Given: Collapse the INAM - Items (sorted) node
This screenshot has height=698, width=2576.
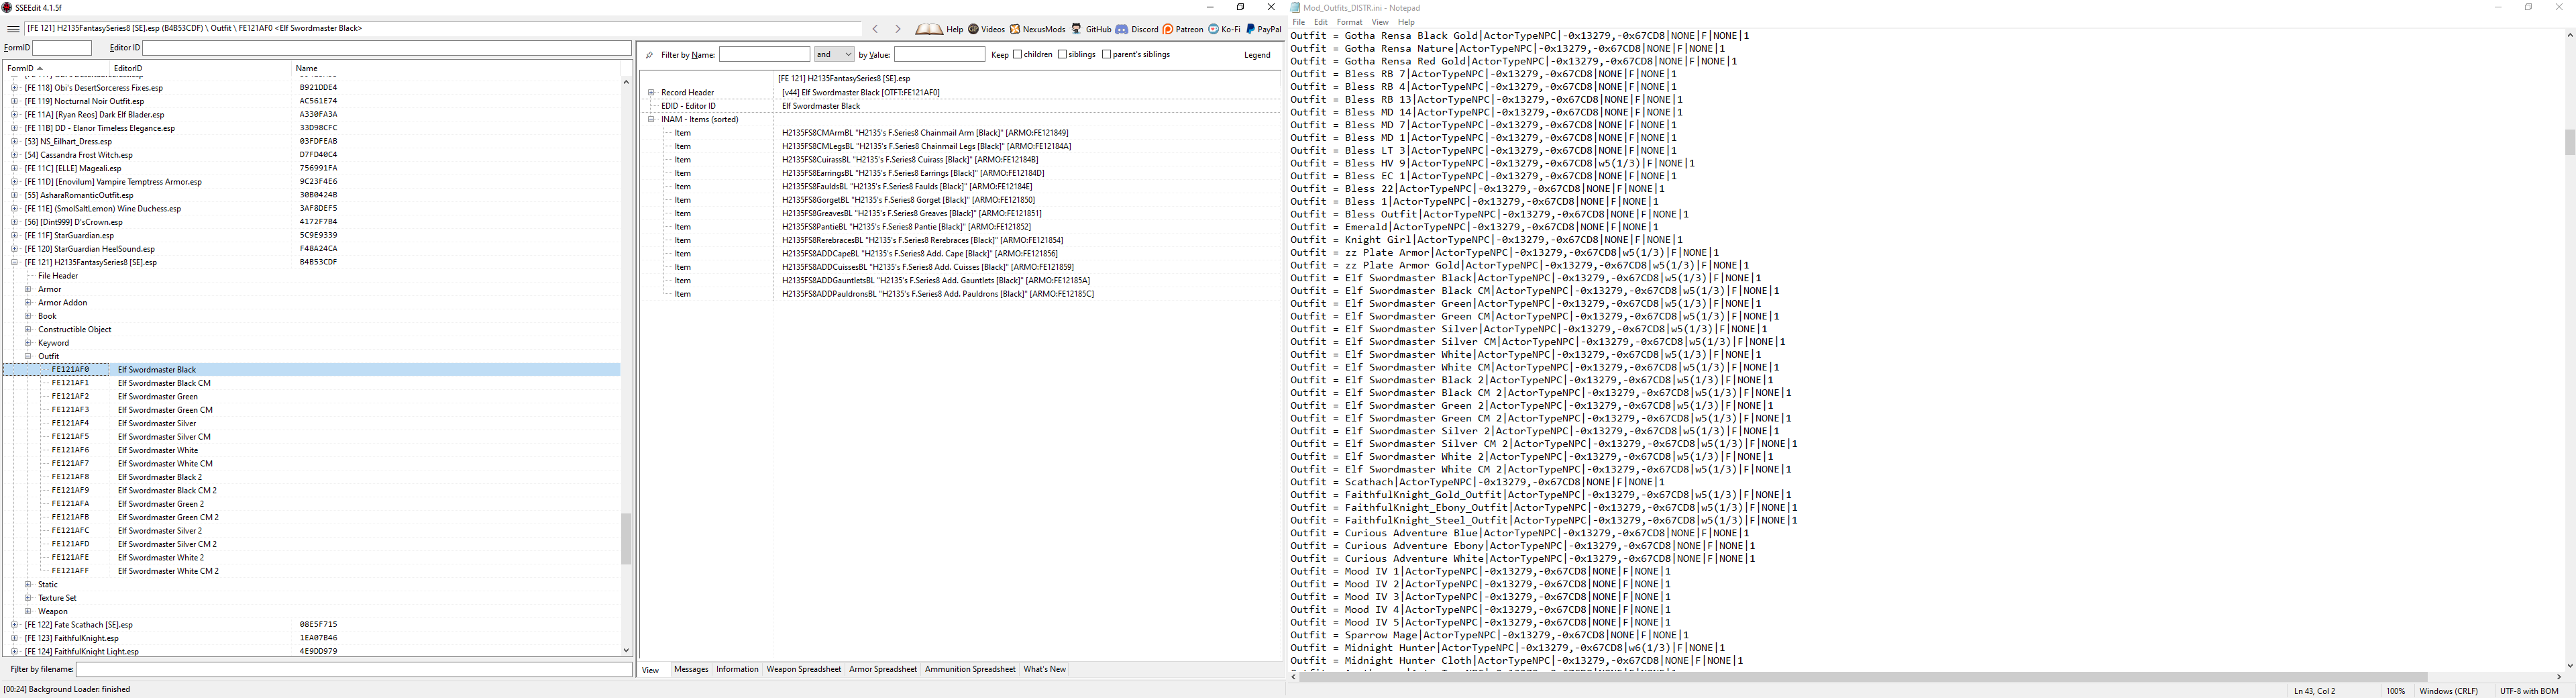Looking at the screenshot, I should (x=651, y=119).
